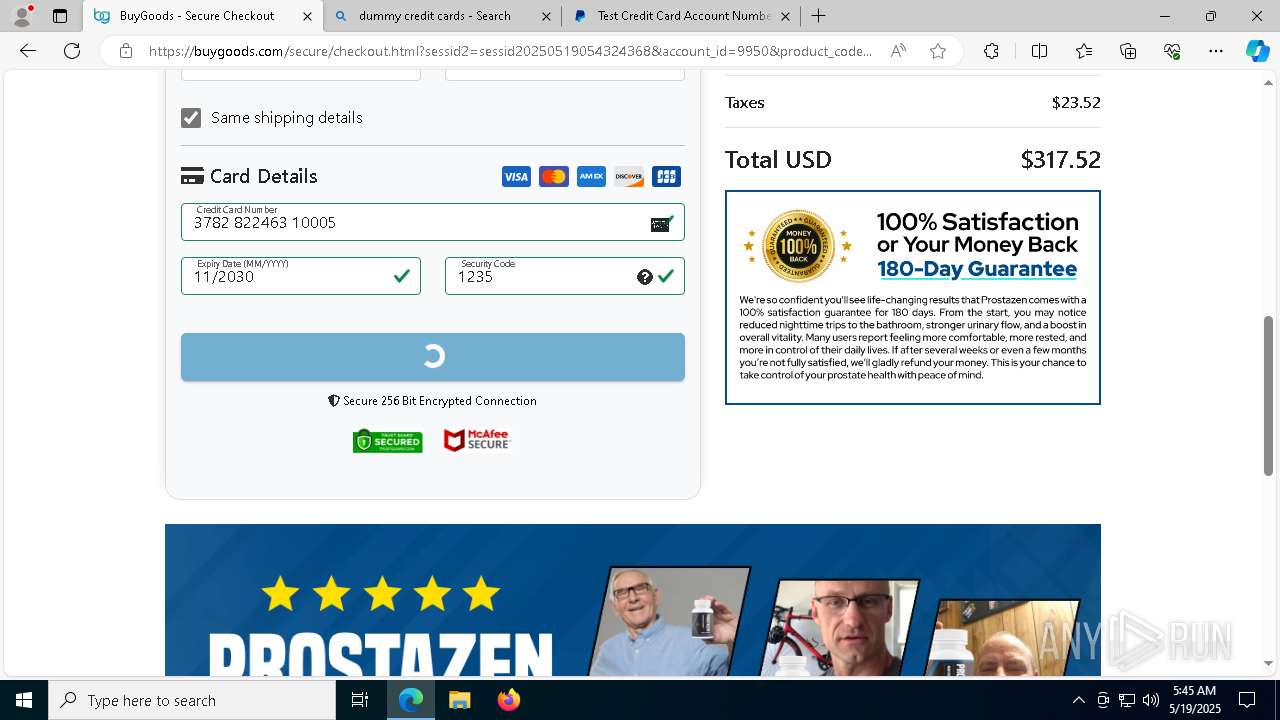The height and width of the screenshot is (720, 1280).
Task: Click the Discover card icon
Action: 629,177
